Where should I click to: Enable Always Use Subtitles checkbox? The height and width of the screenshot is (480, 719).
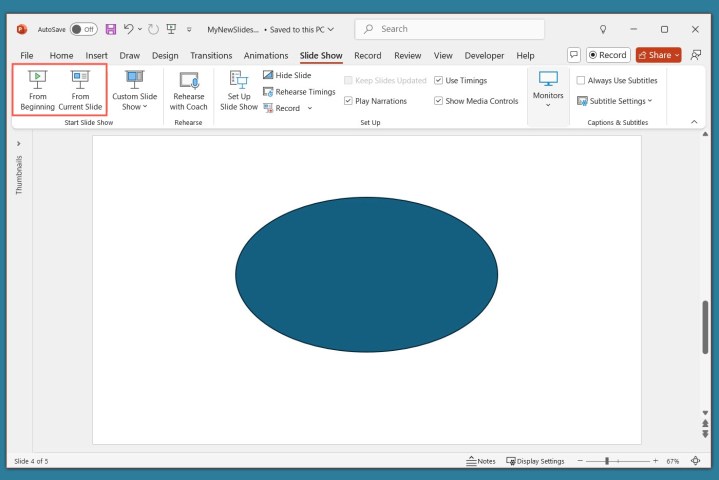pos(581,80)
